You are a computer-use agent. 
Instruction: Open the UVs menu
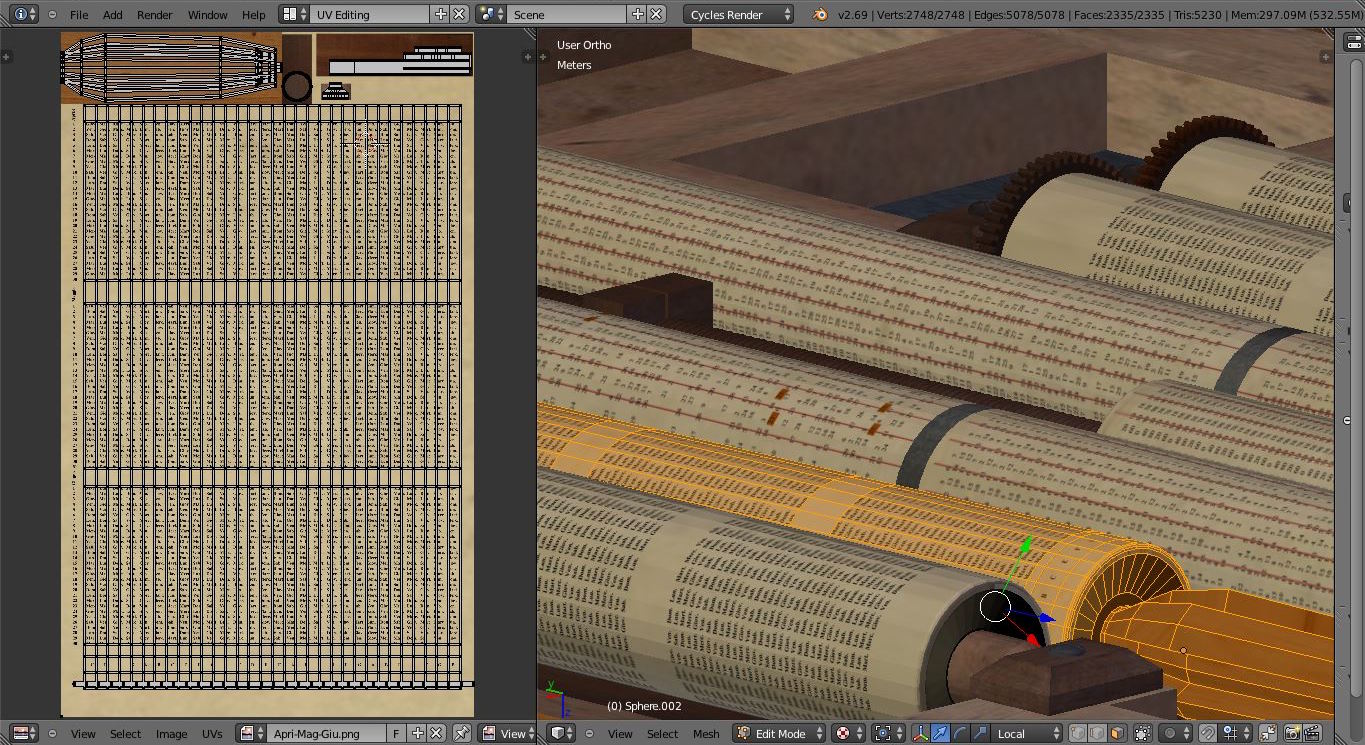(x=212, y=733)
